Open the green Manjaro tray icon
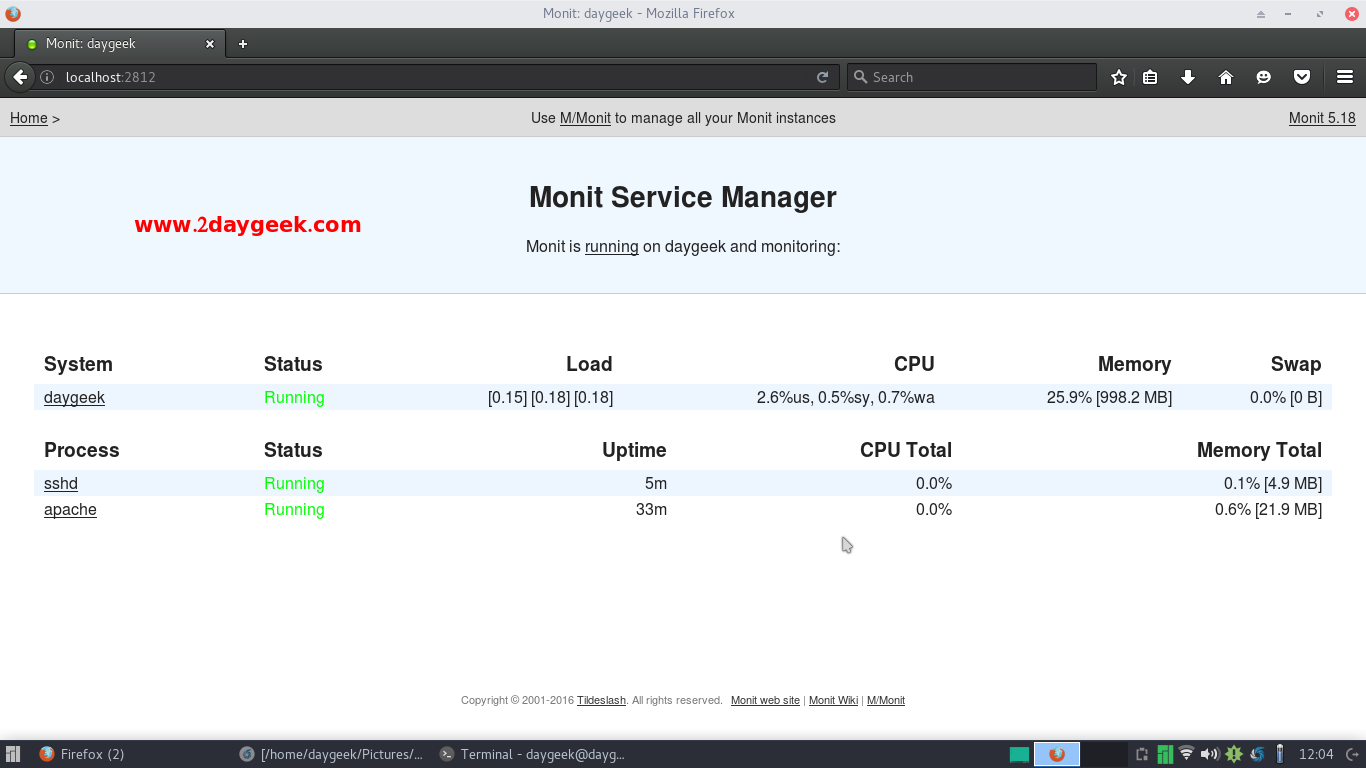This screenshot has height=768, width=1366. tap(1165, 754)
